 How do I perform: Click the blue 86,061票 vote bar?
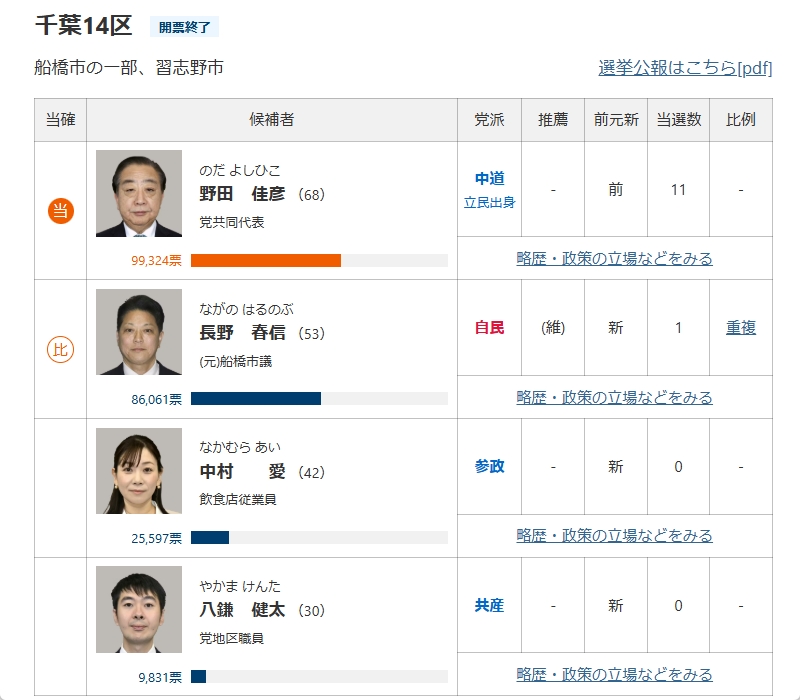pyautogui.click(x=256, y=399)
